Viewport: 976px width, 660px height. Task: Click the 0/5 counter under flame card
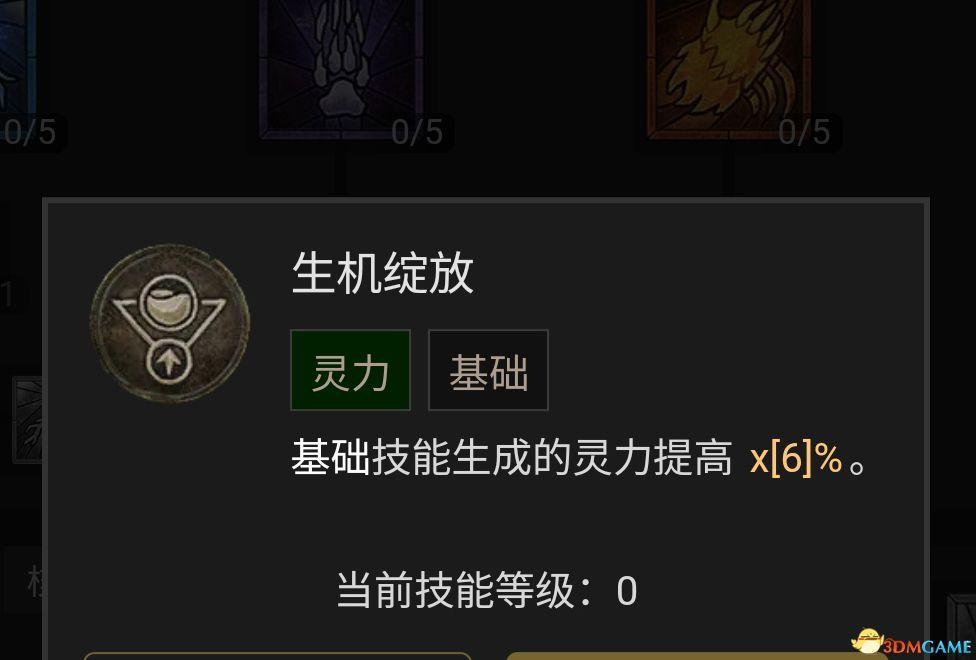[804, 132]
